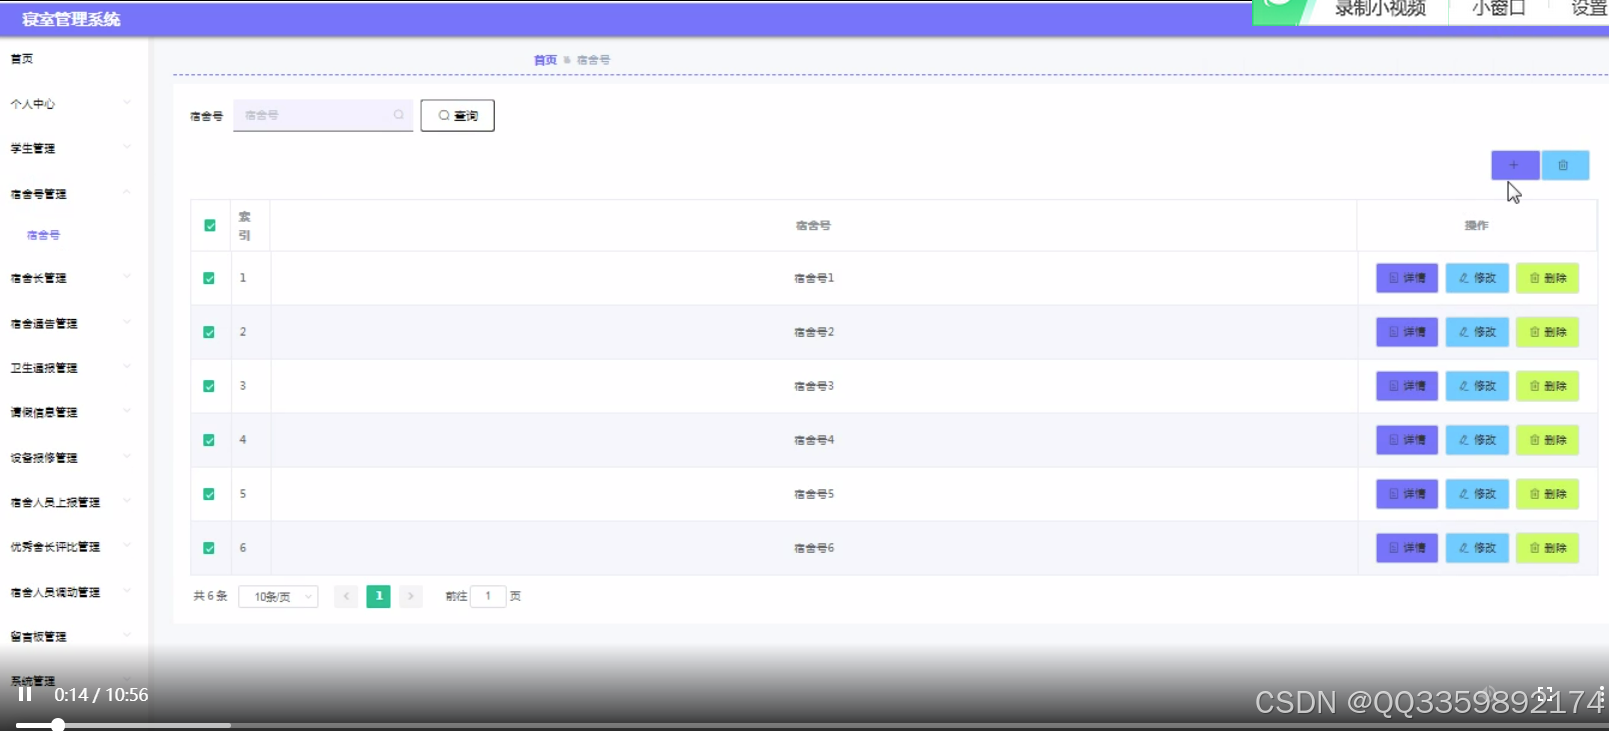Go to the previous page with the left arrow
The width and height of the screenshot is (1609, 731).
point(346,596)
